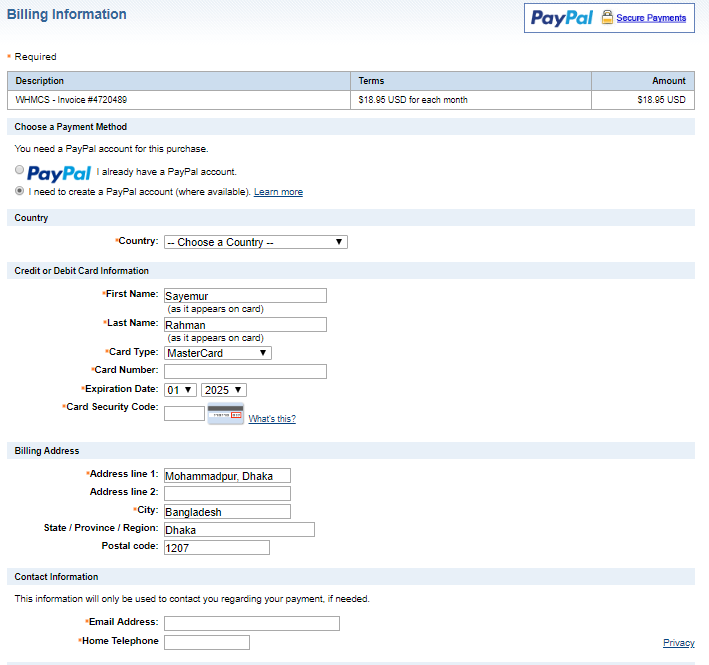The height and width of the screenshot is (665, 709).
Task: Click the Billing Address section header
Action: click(351, 451)
